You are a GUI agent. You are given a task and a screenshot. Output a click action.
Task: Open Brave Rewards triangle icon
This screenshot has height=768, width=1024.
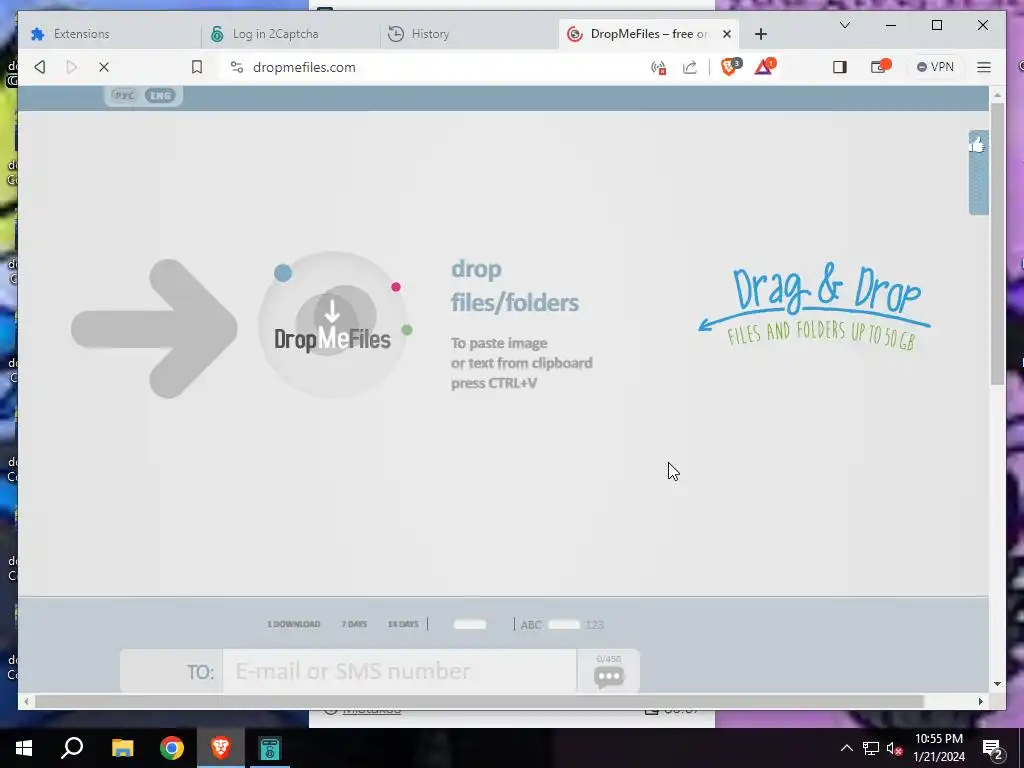764,67
